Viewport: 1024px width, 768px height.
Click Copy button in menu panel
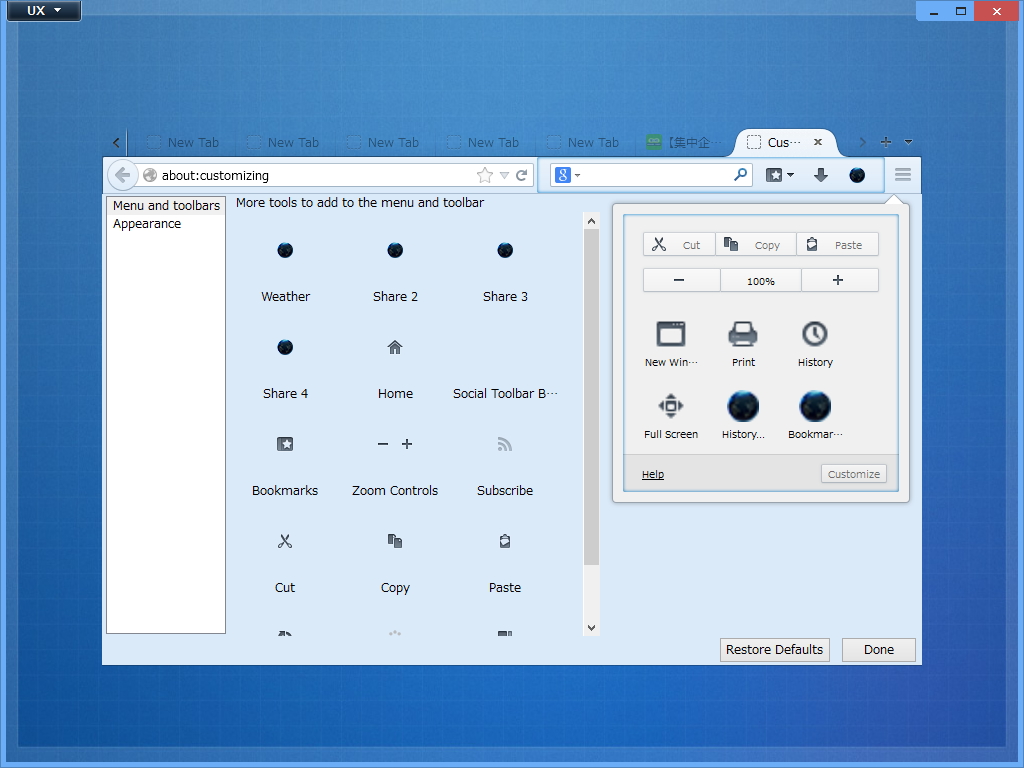[756, 244]
